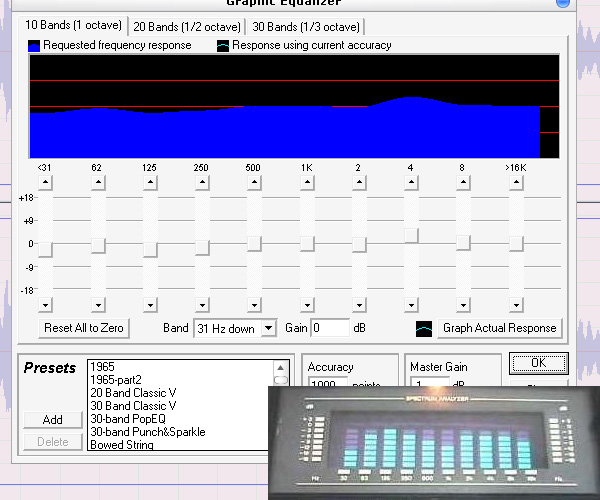This screenshot has width=600, height=500.
Task: Click the down arrow below the 125 slider
Action: [150, 305]
